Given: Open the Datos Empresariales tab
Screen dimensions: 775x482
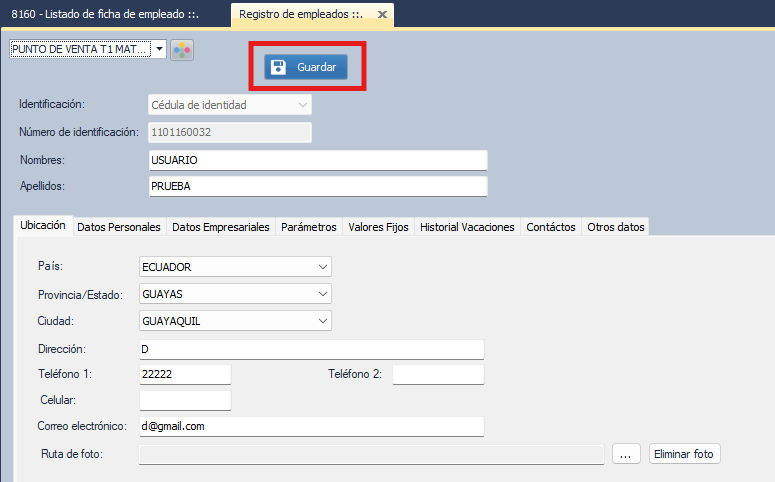Looking at the screenshot, I should pos(220,227).
